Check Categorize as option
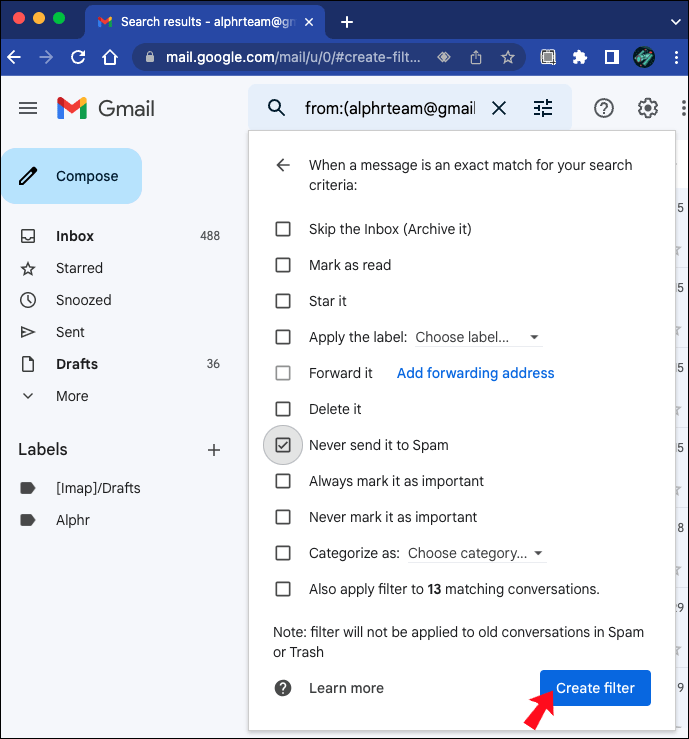Screen dimensions: 689x739 point(283,553)
